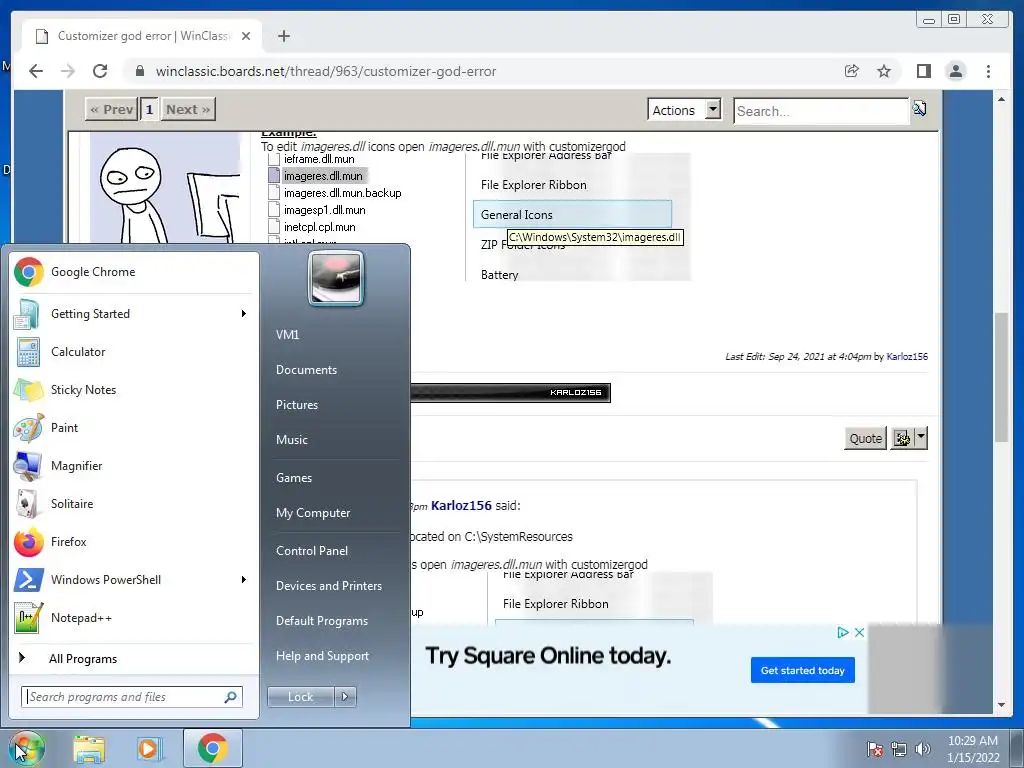1024x768 pixels.
Task: Launch Paint from Start menu
Action: point(134,428)
